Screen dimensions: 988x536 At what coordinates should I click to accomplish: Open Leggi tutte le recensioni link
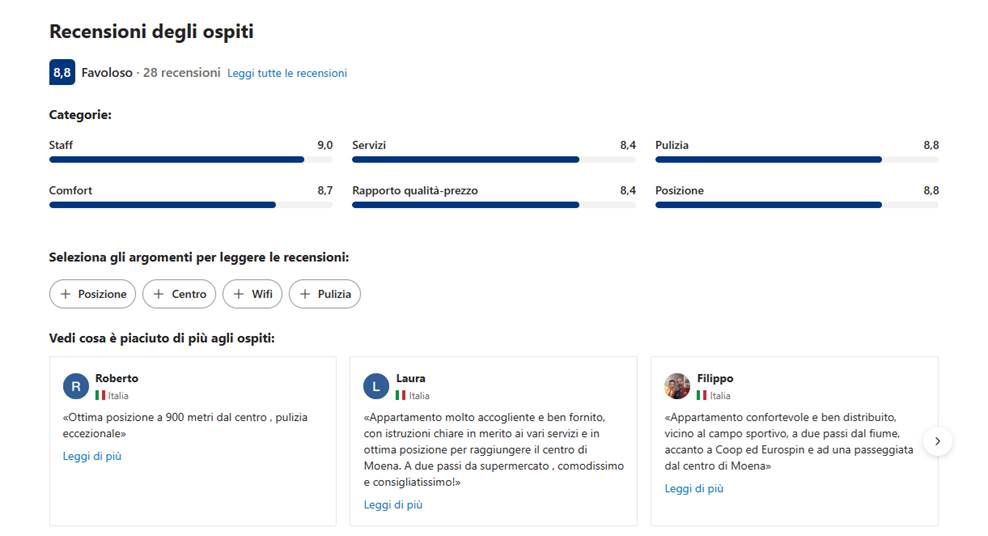click(287, 73)
